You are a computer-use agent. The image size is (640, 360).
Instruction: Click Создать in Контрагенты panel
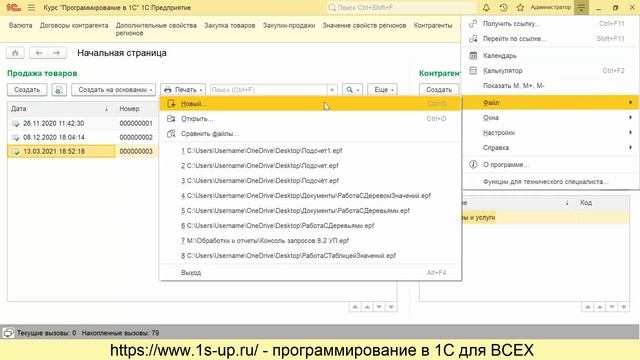[x=439, y=90]
